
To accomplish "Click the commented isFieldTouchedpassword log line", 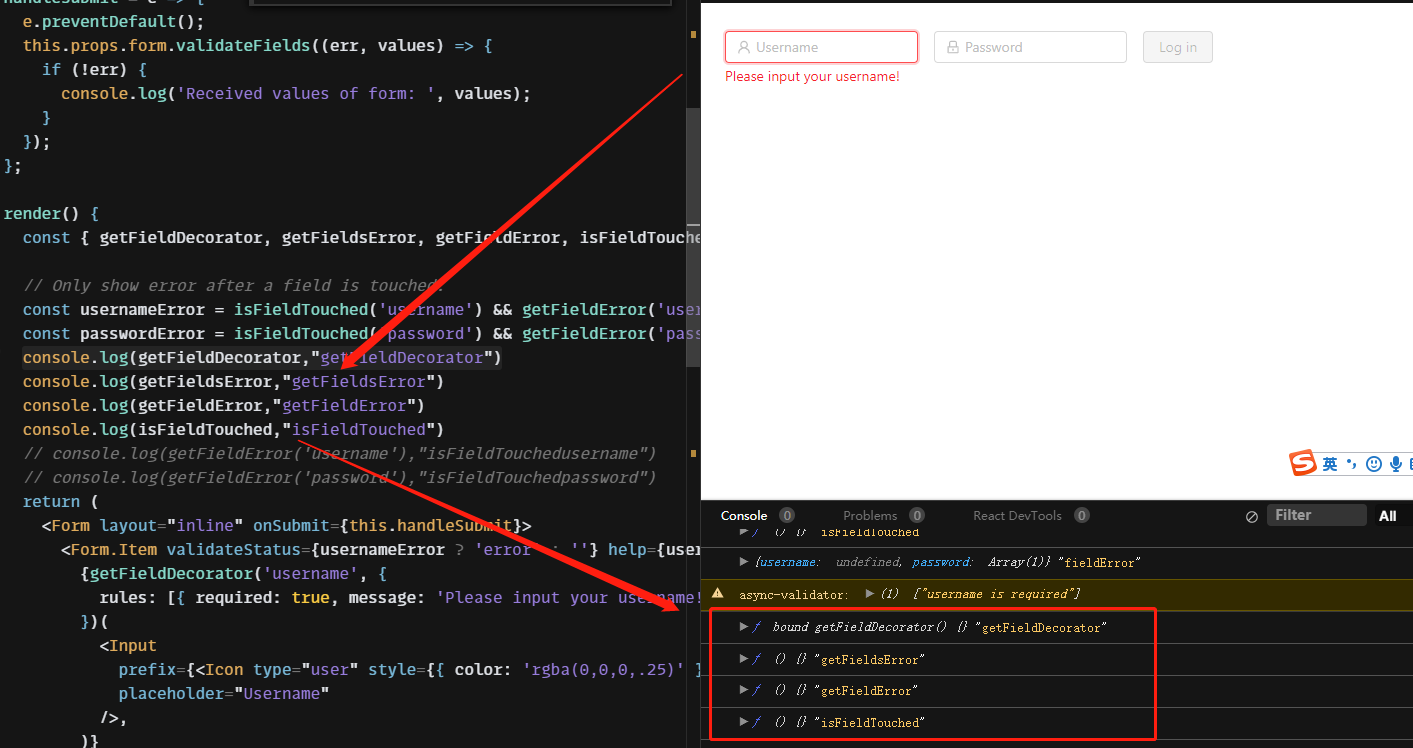I will (339, 477).
